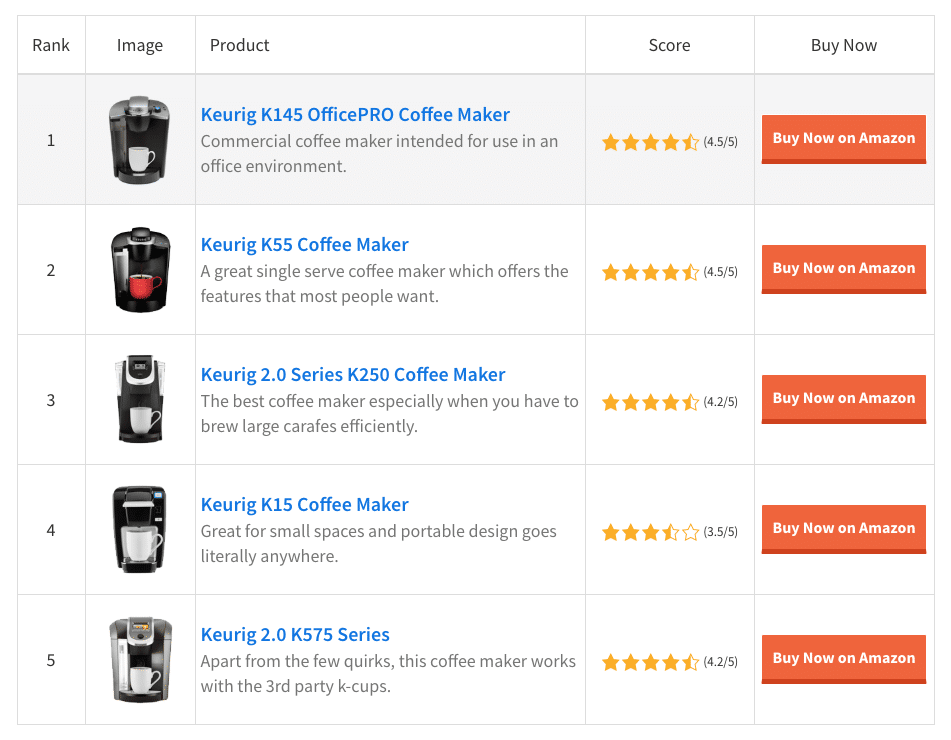Click Buy Now button for Keurig K55
The width and height of the screenshot is (951, 740).
point(843,268)
